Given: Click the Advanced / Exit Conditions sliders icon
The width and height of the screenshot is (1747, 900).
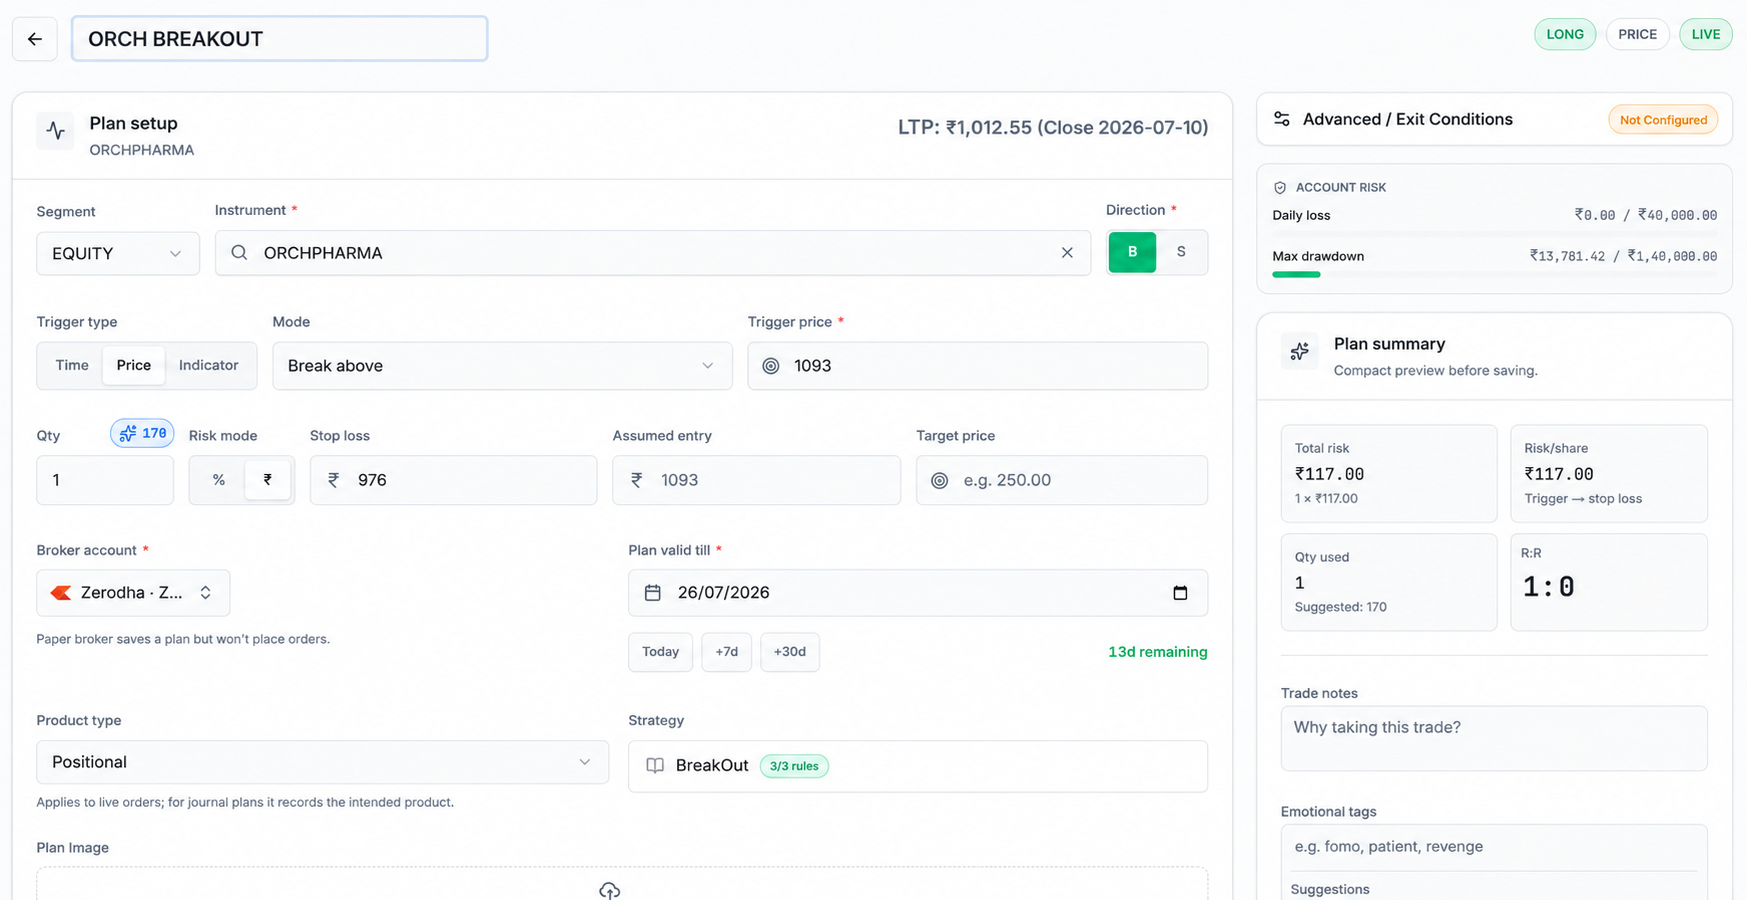Looking at the screenshot, I should (1282, 119).
